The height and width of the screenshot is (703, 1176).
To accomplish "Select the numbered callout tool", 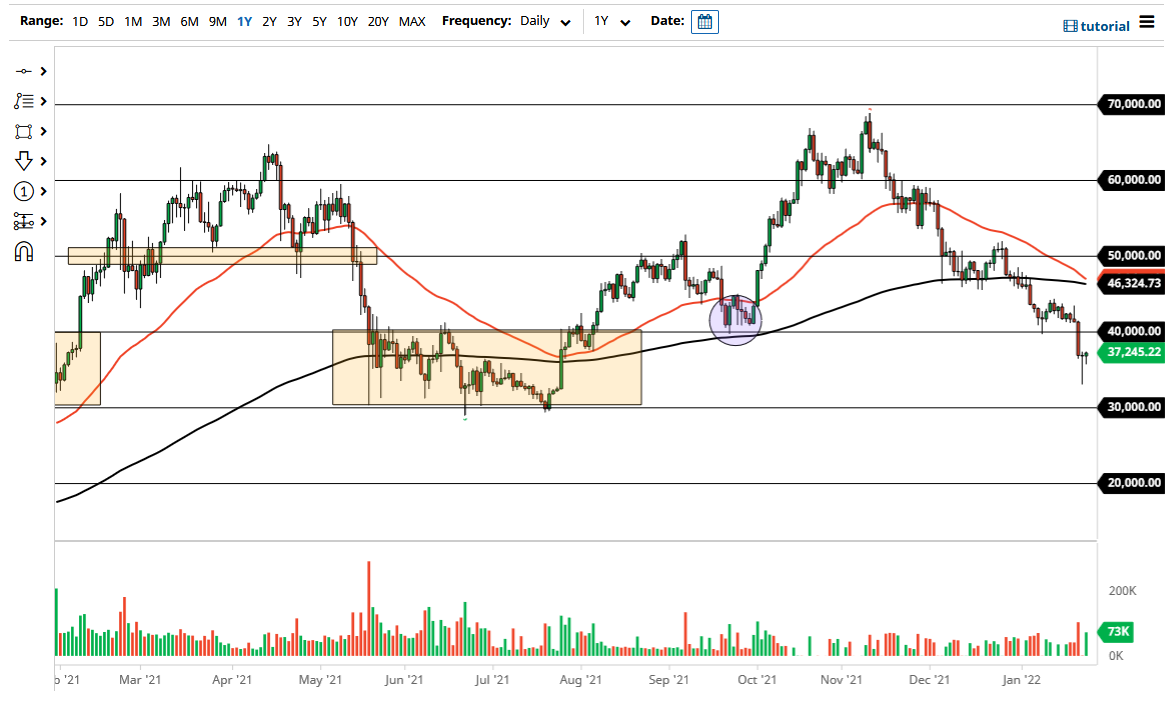I will point(25,191).
